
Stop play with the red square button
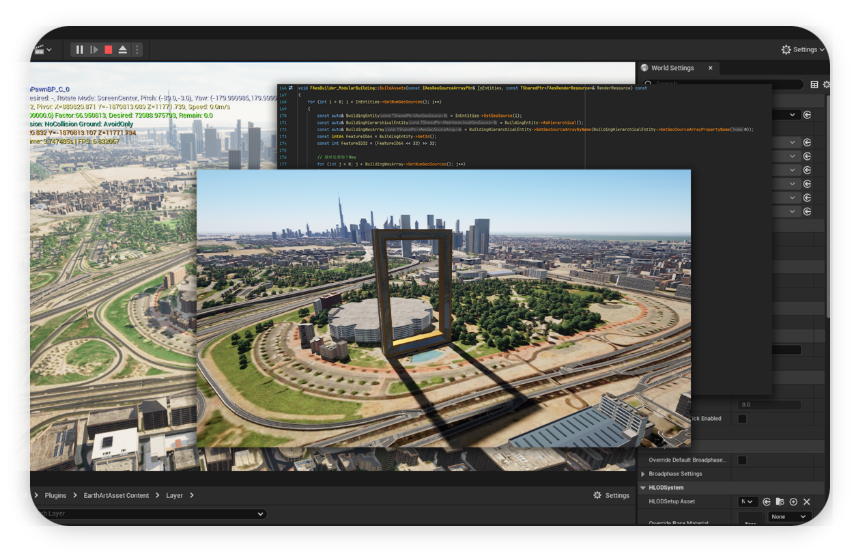109,50
